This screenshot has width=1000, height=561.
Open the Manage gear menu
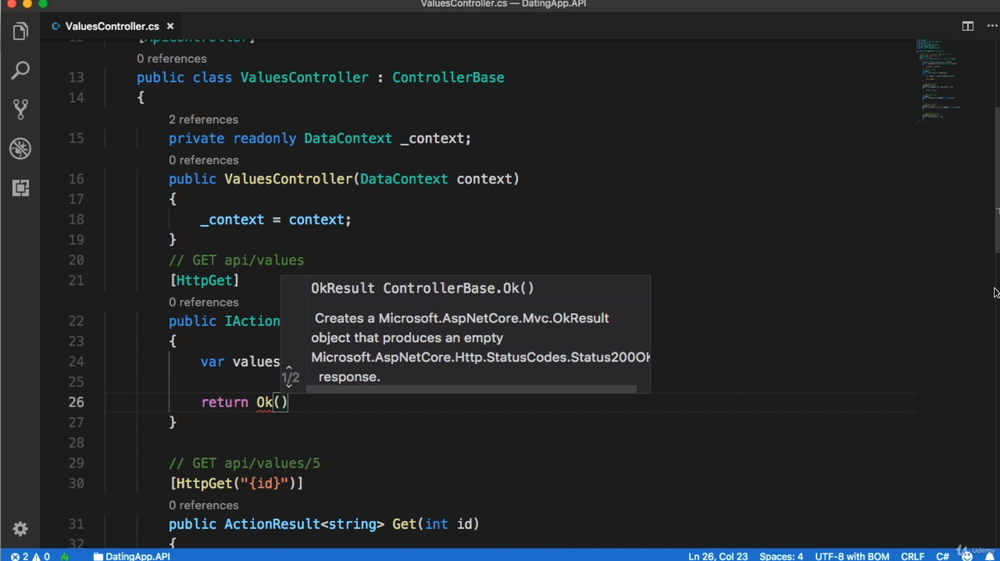coord(20,528)
